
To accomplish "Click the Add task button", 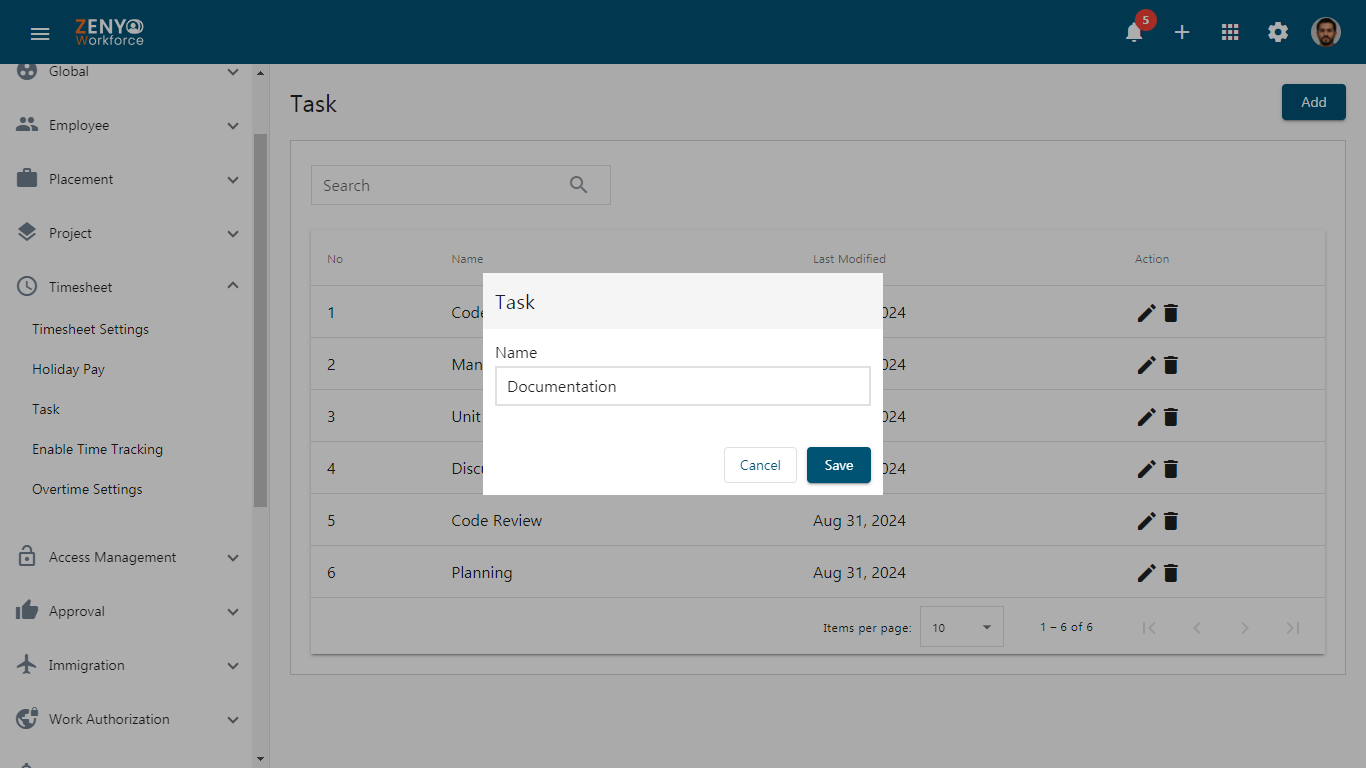I will pyautogui.click(x=1314, y=102).
